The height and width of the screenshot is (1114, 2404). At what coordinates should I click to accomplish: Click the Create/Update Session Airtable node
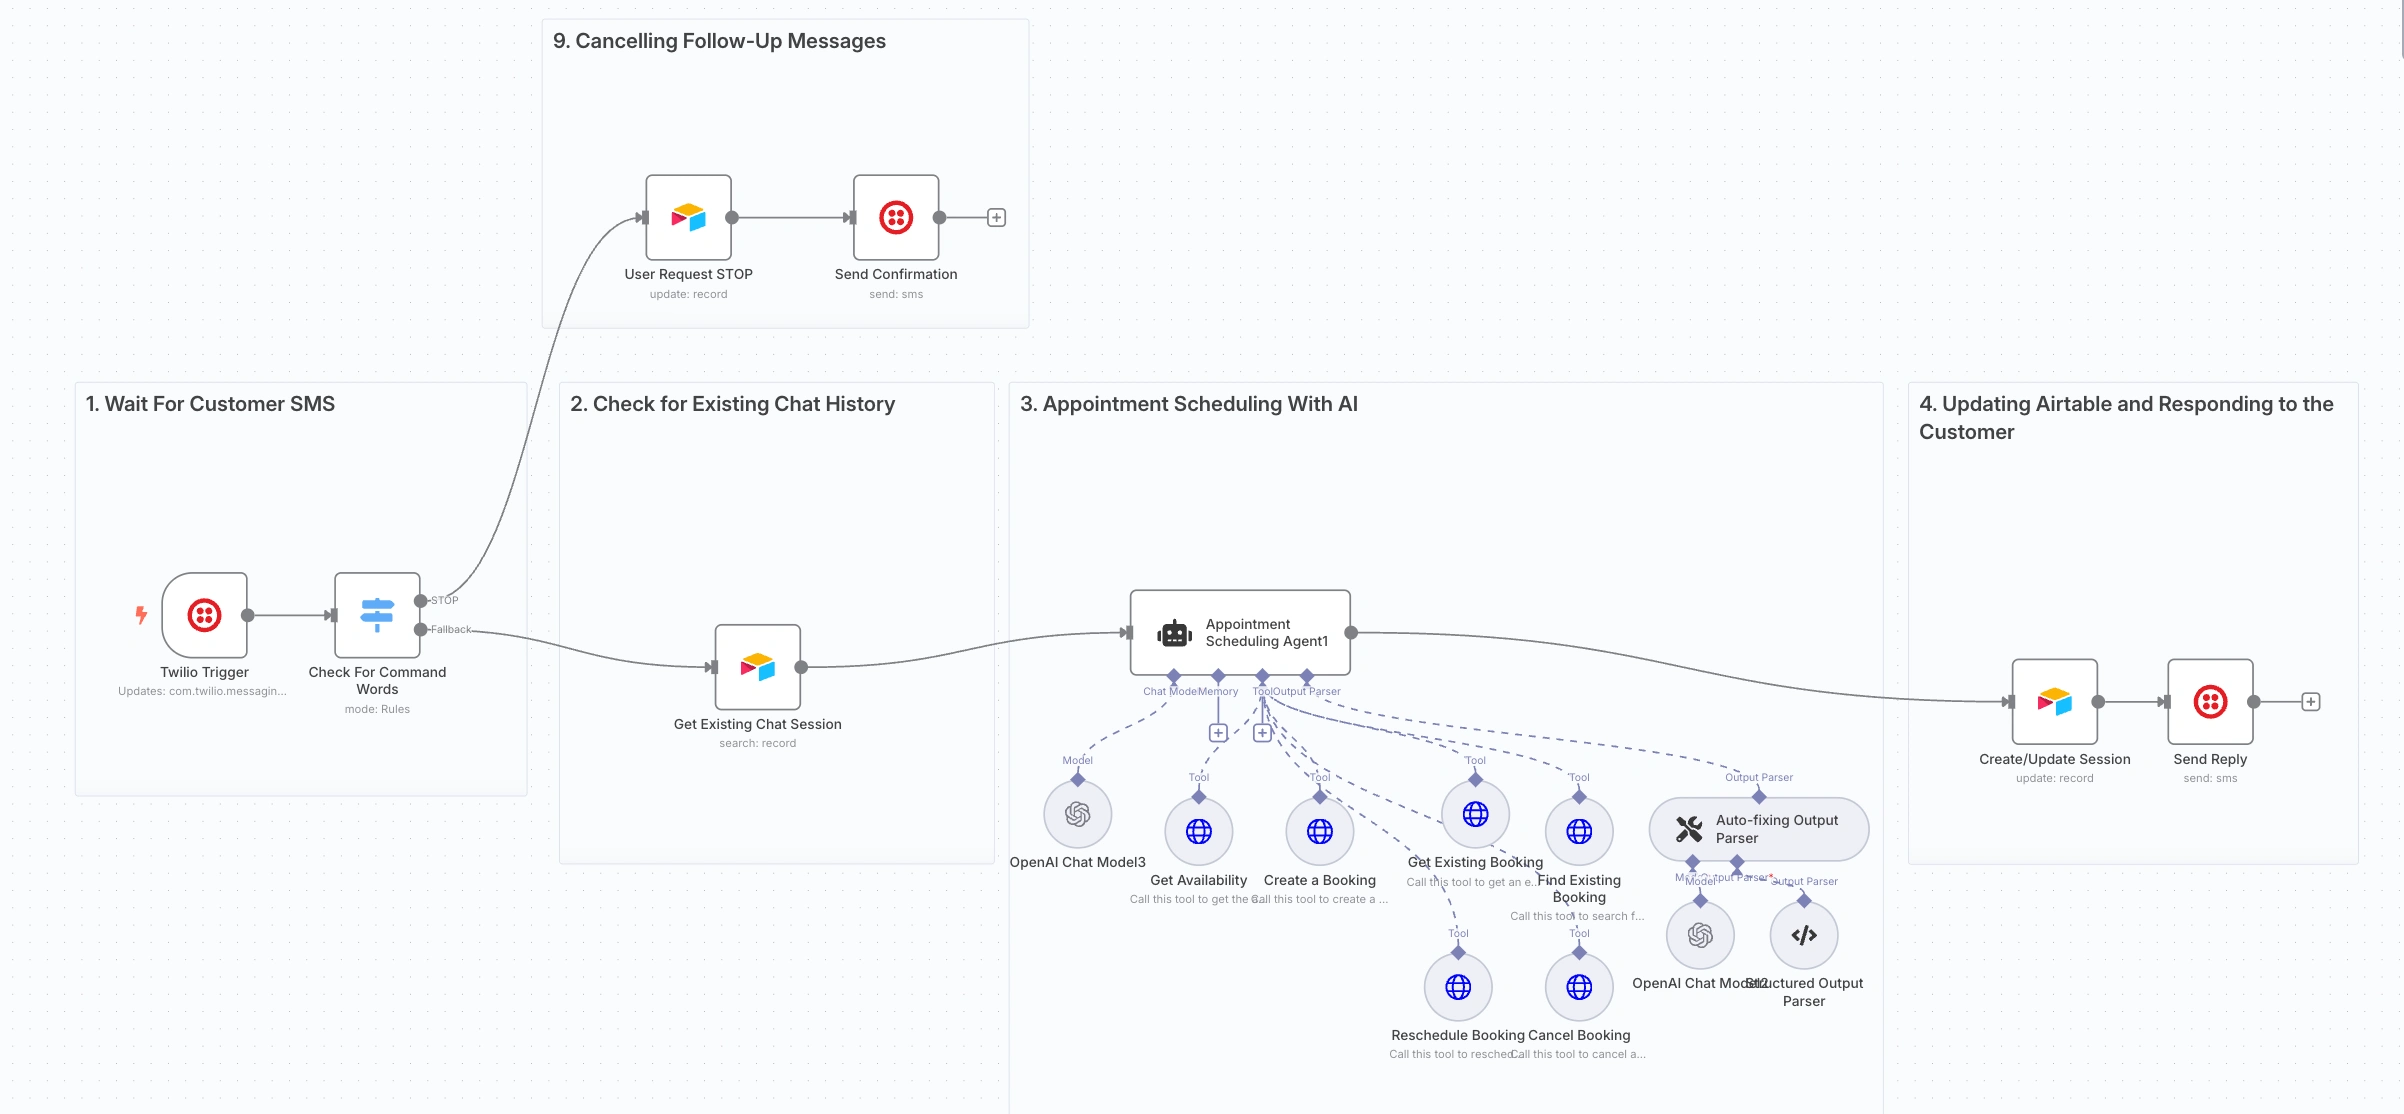point(2054,702)
